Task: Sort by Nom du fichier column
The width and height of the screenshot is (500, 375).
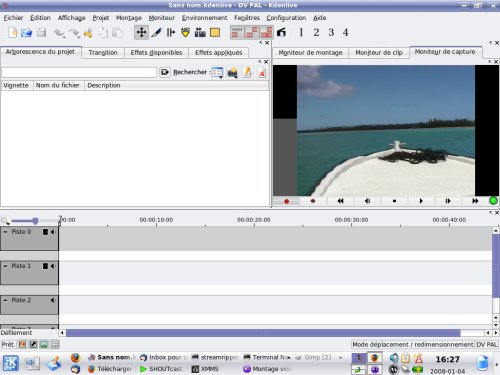Action: point(58,85)
